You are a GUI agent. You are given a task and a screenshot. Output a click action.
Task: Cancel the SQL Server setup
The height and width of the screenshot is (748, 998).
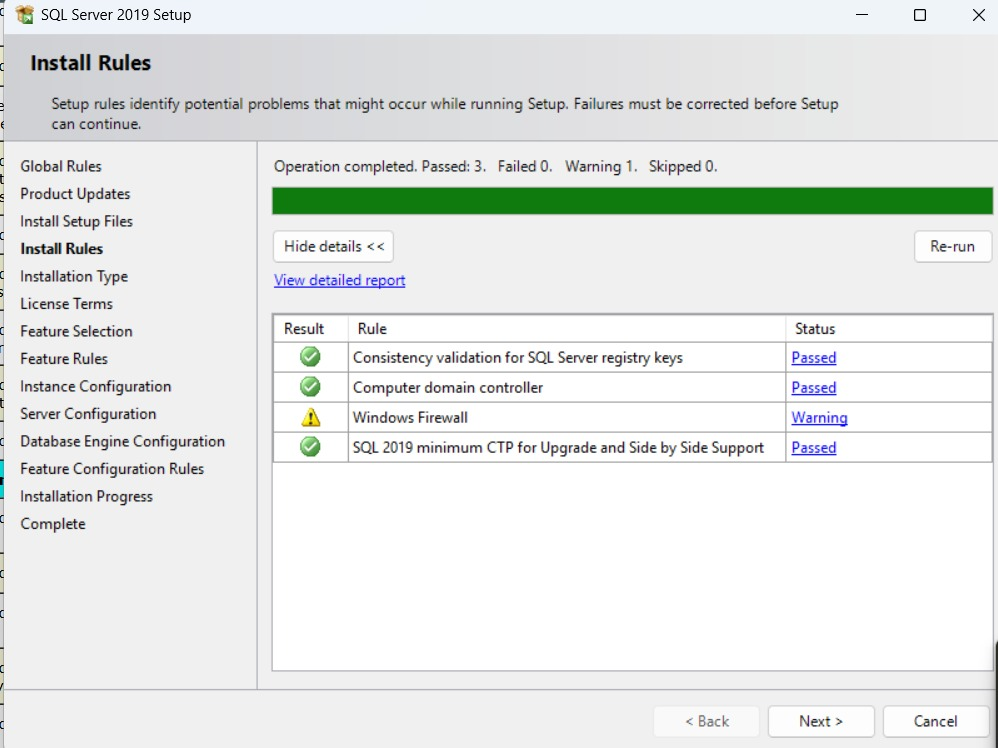click(x=936, y=721)
